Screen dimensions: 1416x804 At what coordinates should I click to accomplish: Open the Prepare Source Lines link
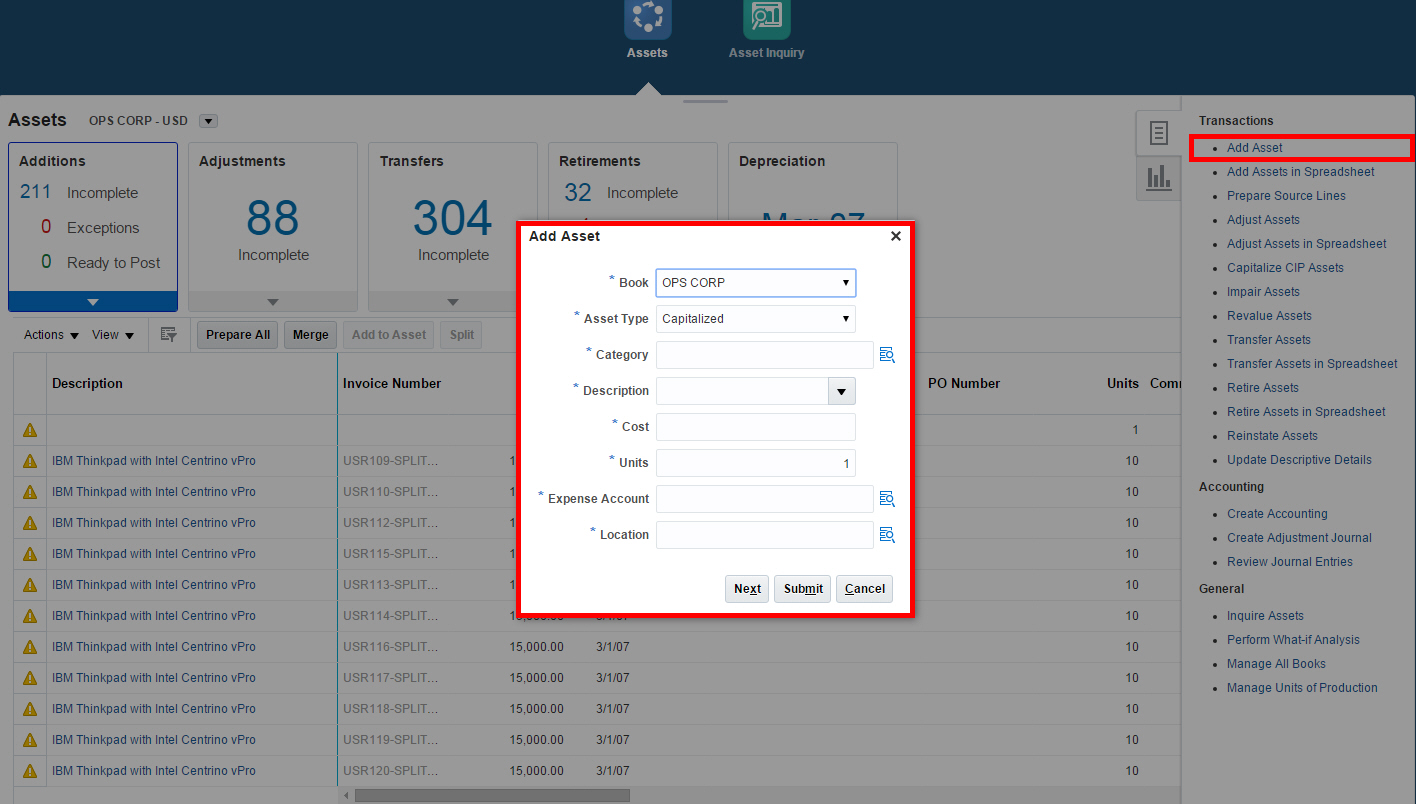[x=1286, y=196]
